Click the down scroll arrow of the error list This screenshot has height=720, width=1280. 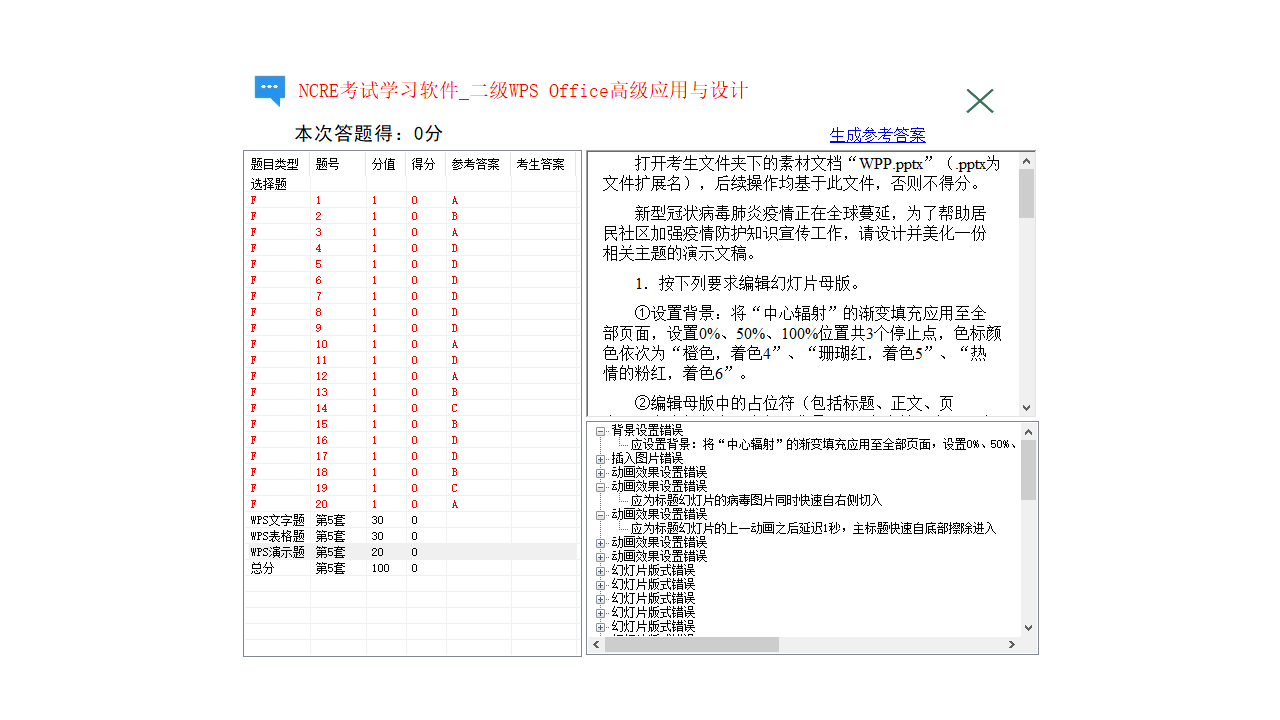[1027, 627]
